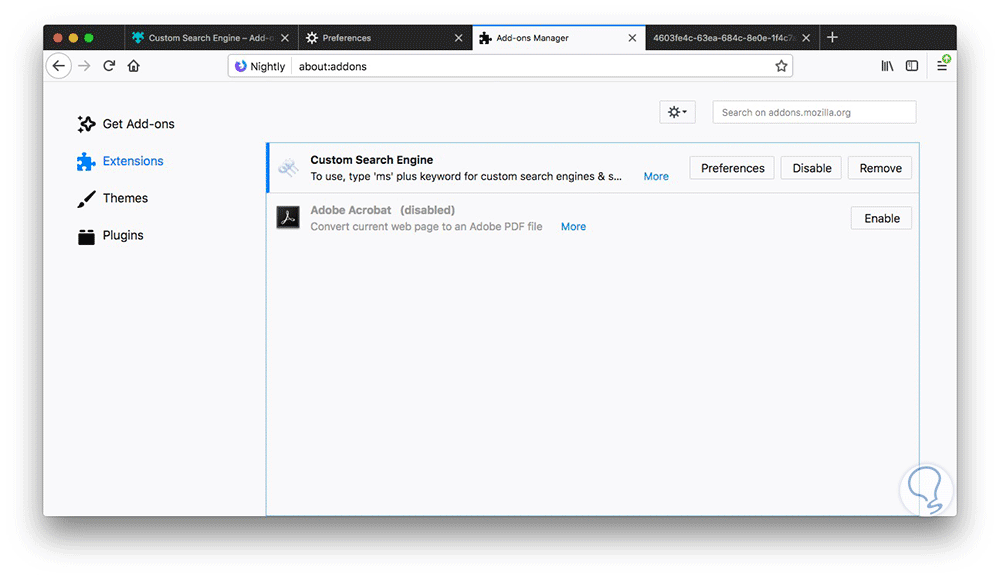Open the home page icon
Screen dimensions: 1000x578
click(x=133, y=66)
